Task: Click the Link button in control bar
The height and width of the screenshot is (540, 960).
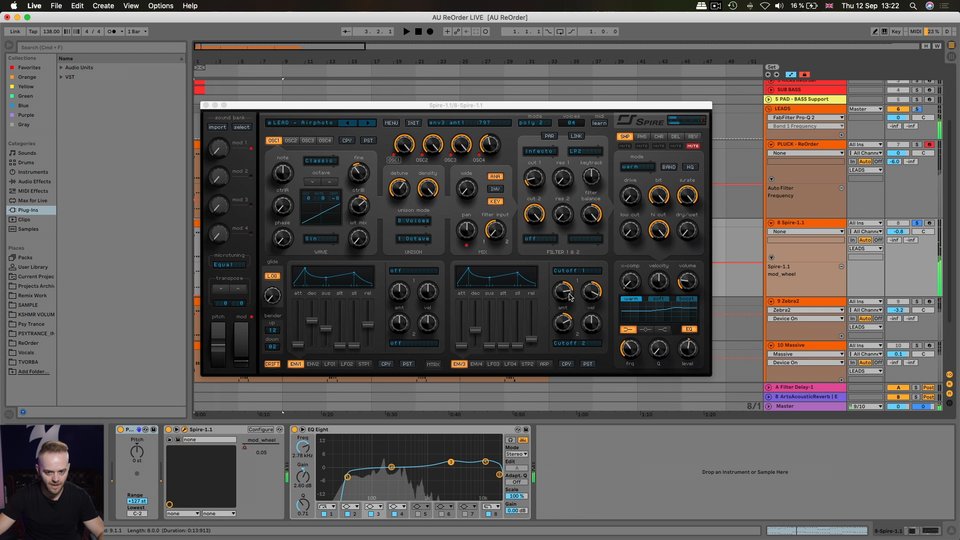Action: pyautogui.click(x=15, y=31)
